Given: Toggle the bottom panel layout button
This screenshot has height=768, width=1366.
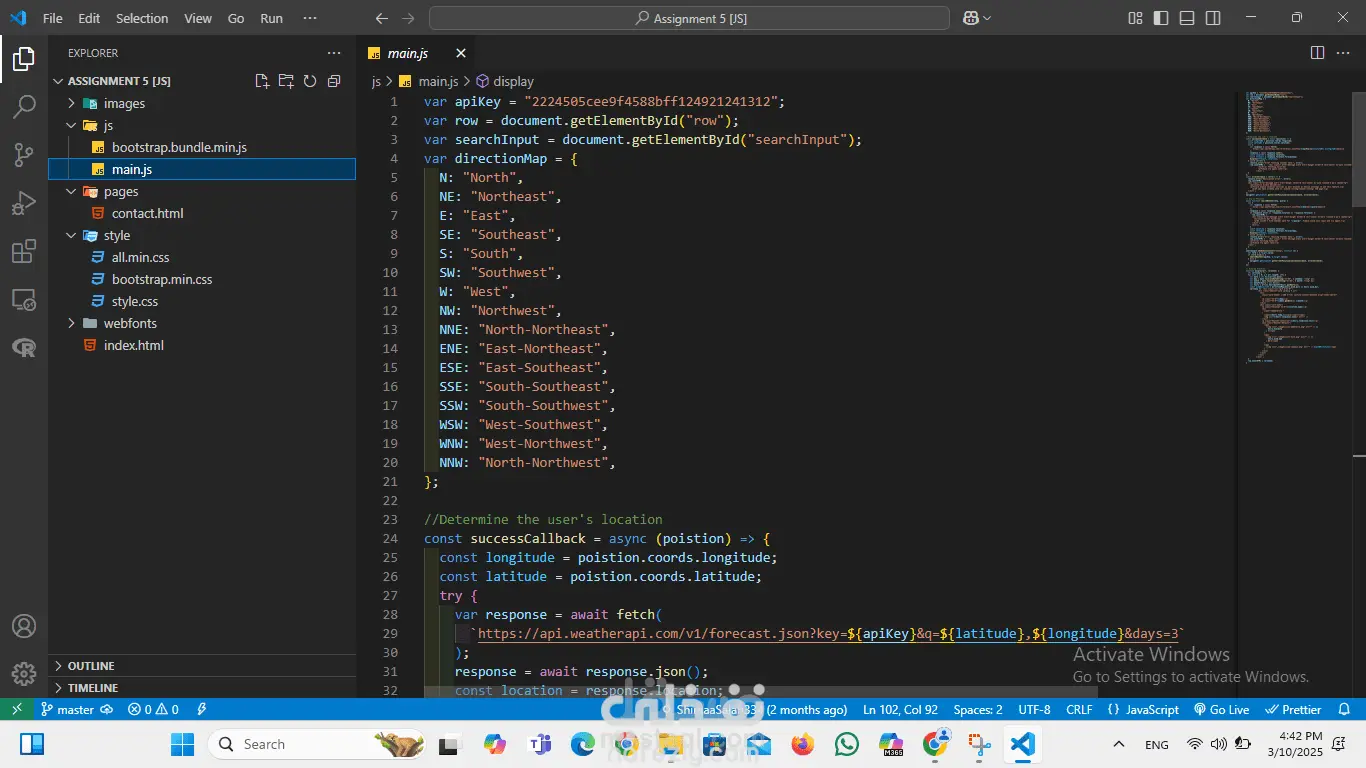Looking at the screenshot, I should (1187, 18).
